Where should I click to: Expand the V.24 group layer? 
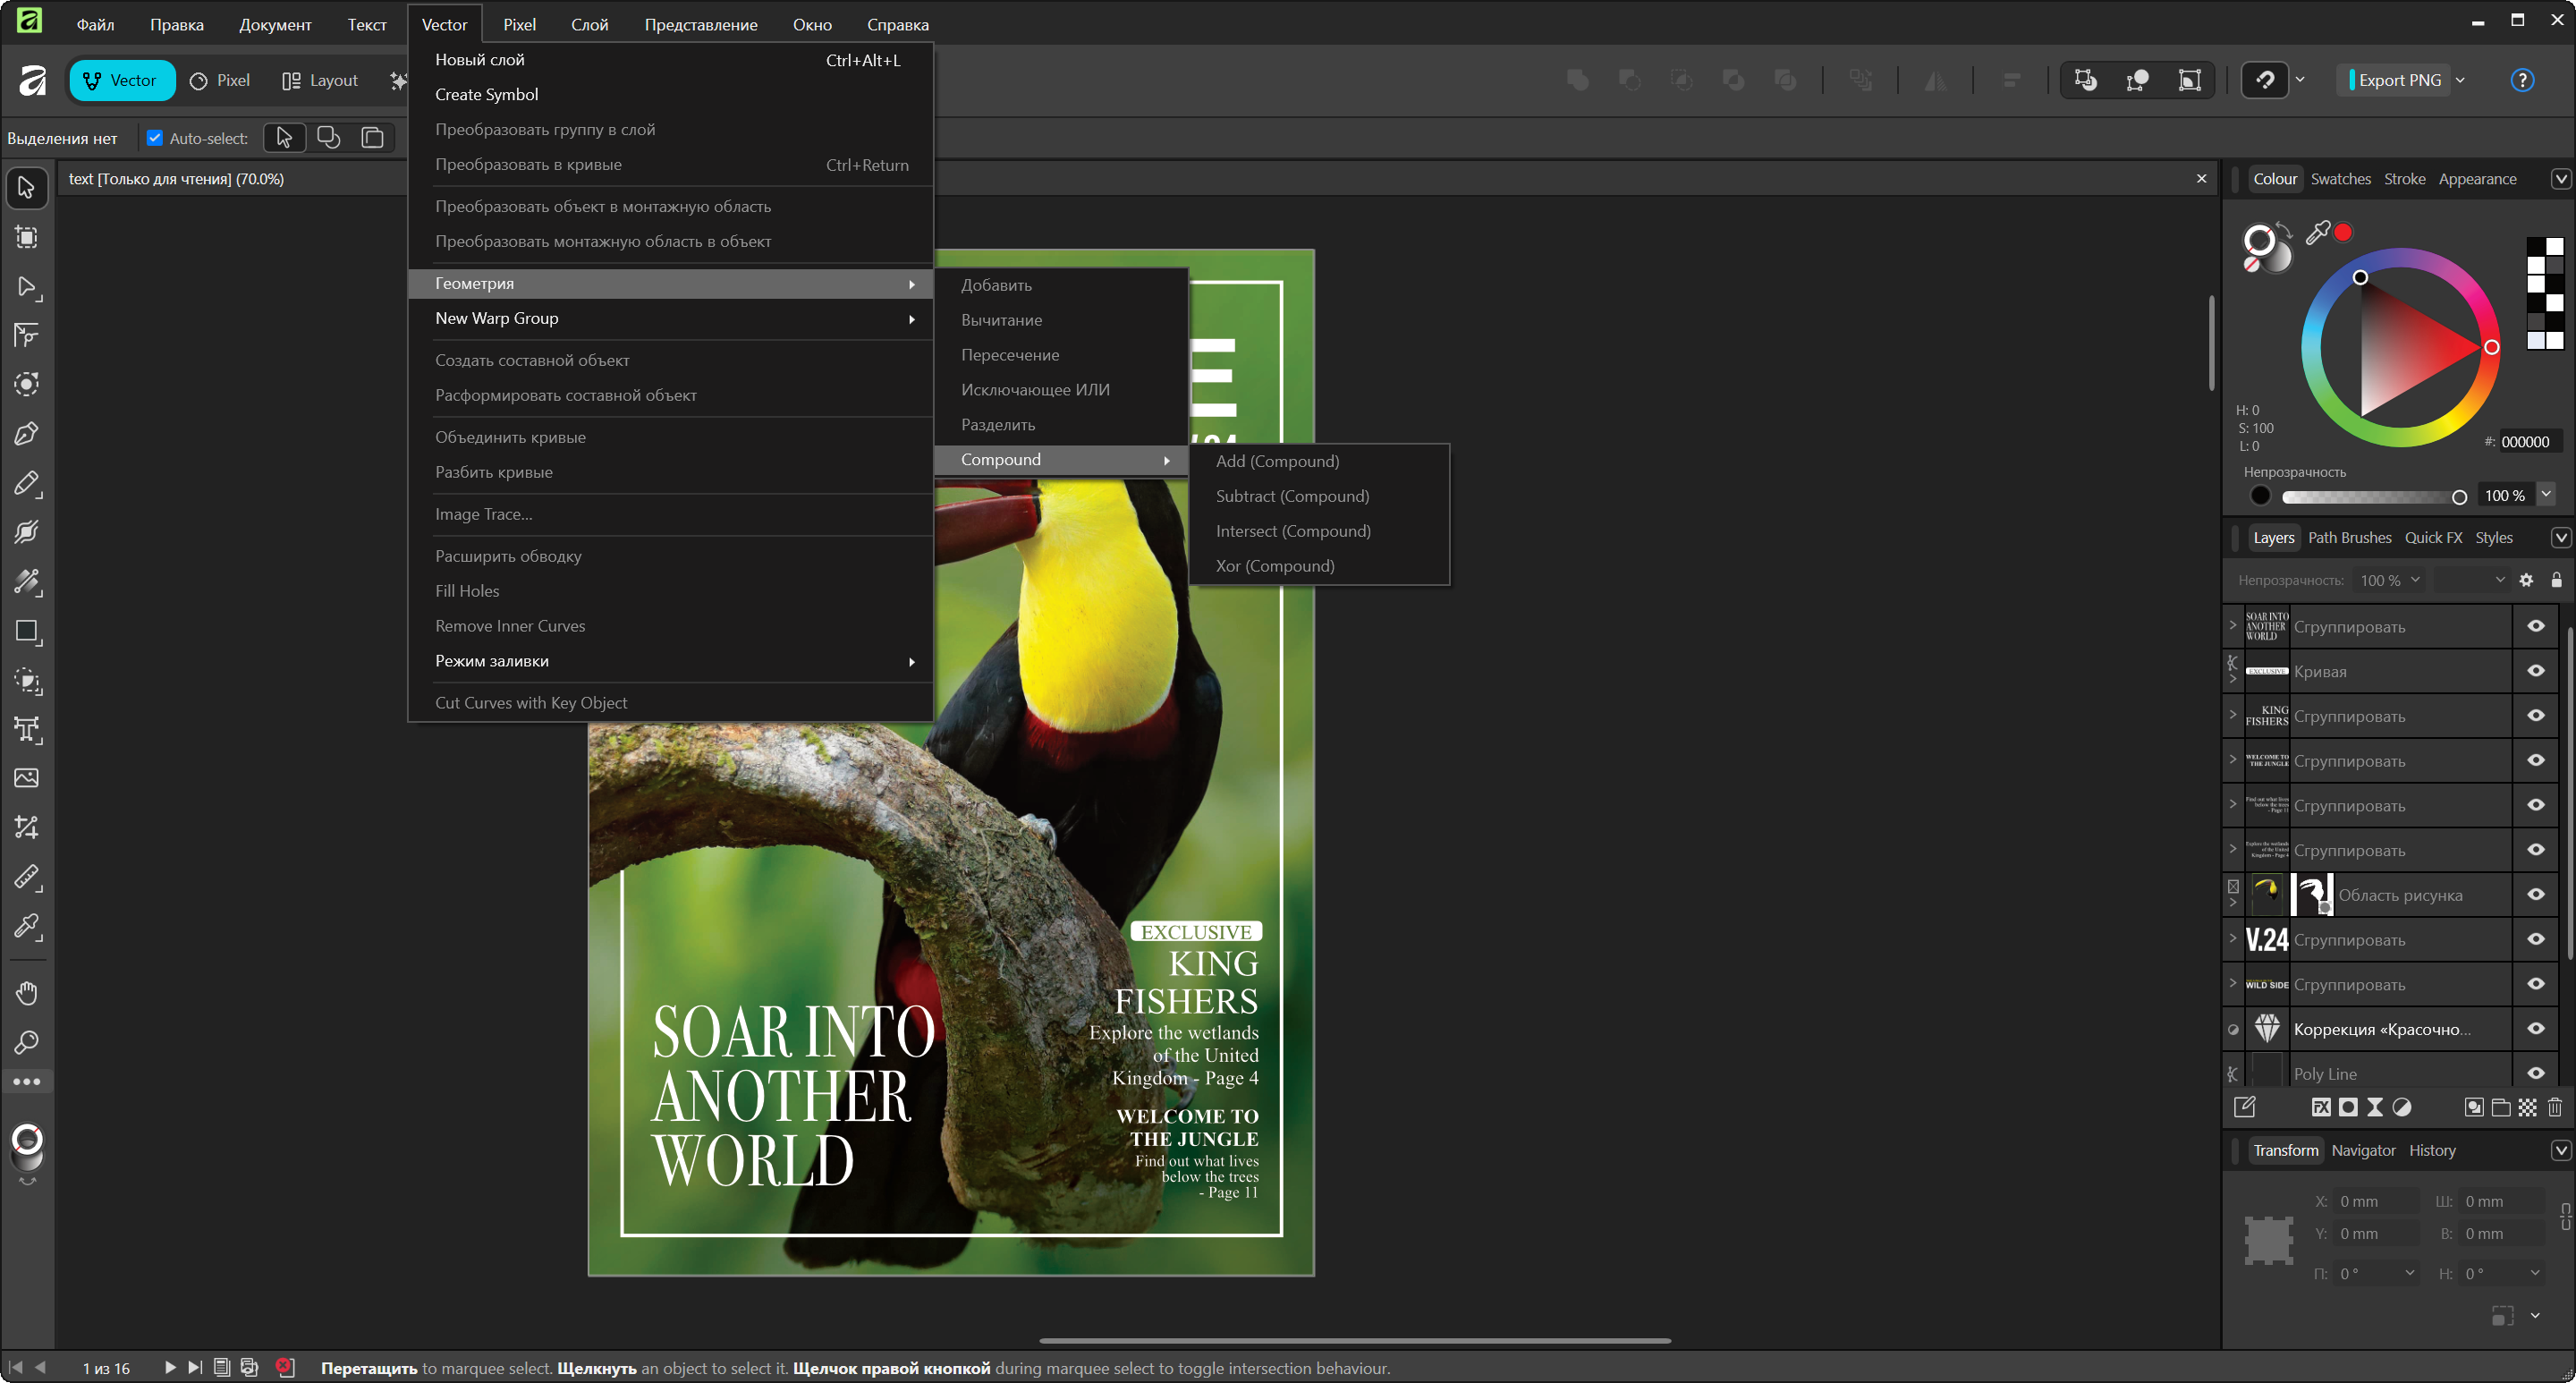(2233, 938)
